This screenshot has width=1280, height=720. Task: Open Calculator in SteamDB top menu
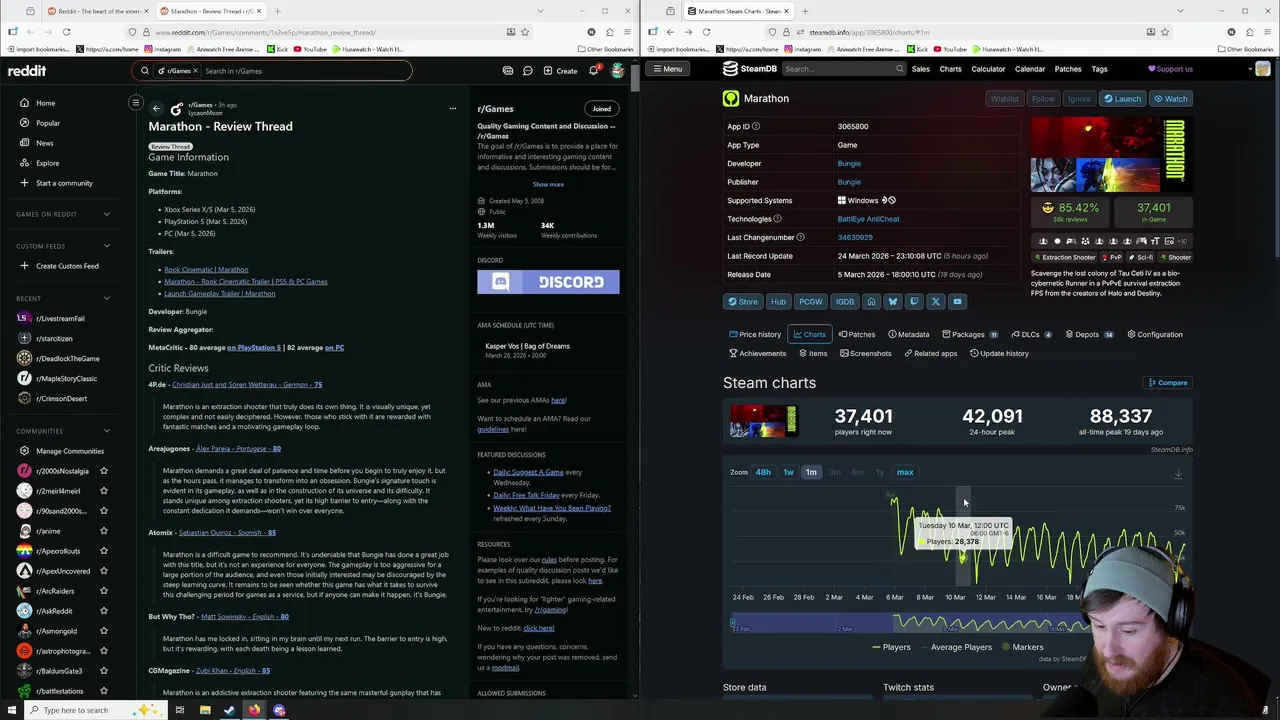[x=988, y=69]
